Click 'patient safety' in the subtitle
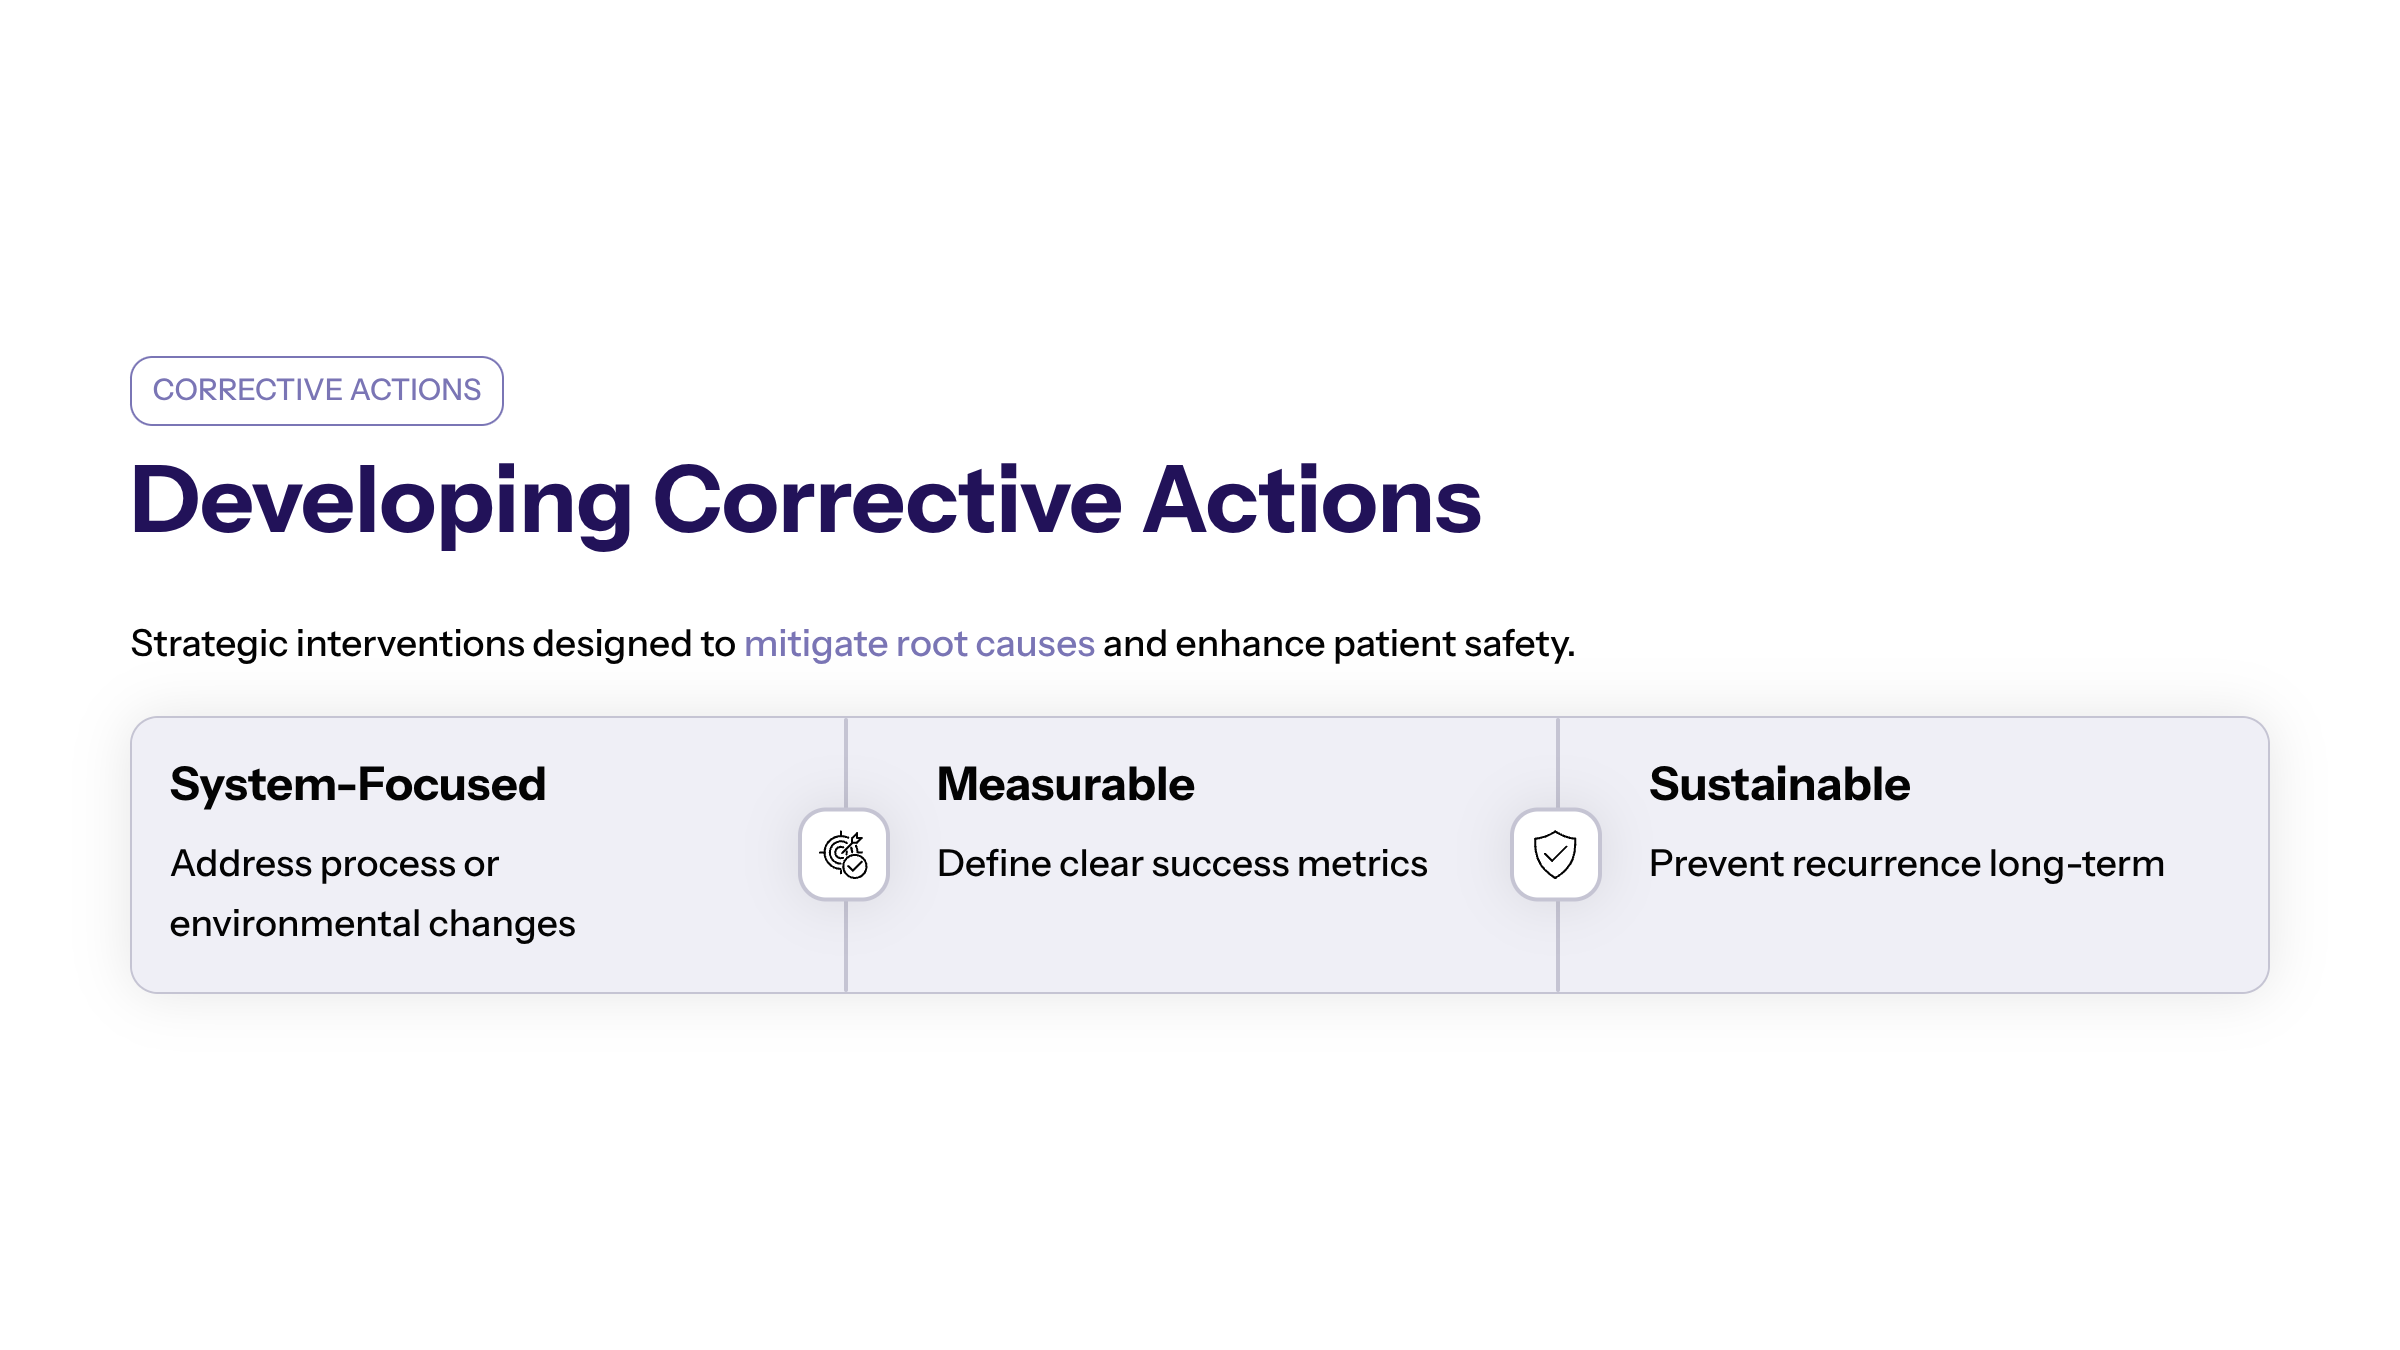2400x1350 pixels. pos(1454,644)
